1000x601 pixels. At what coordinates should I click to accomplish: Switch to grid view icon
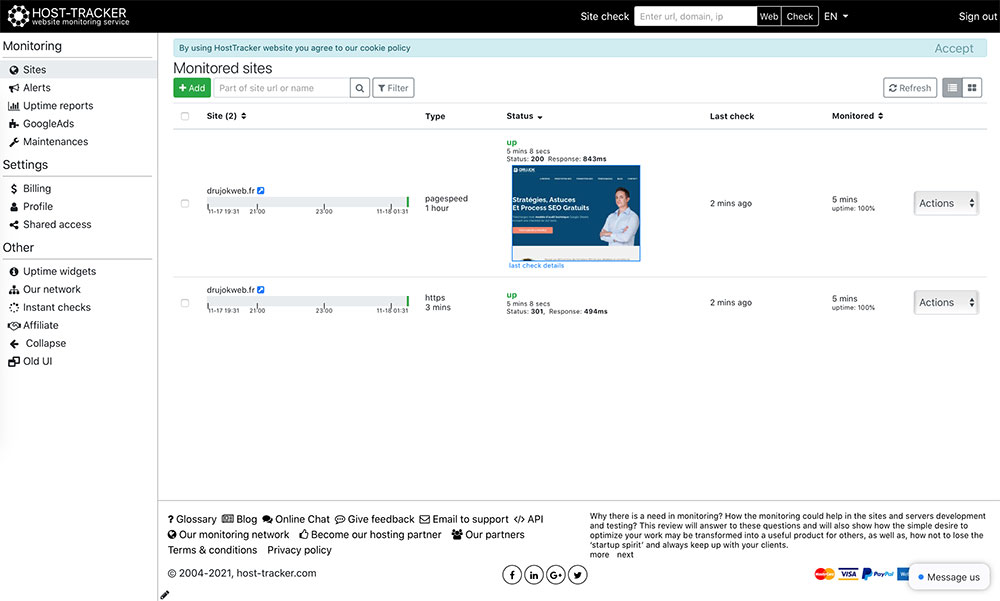972,88
